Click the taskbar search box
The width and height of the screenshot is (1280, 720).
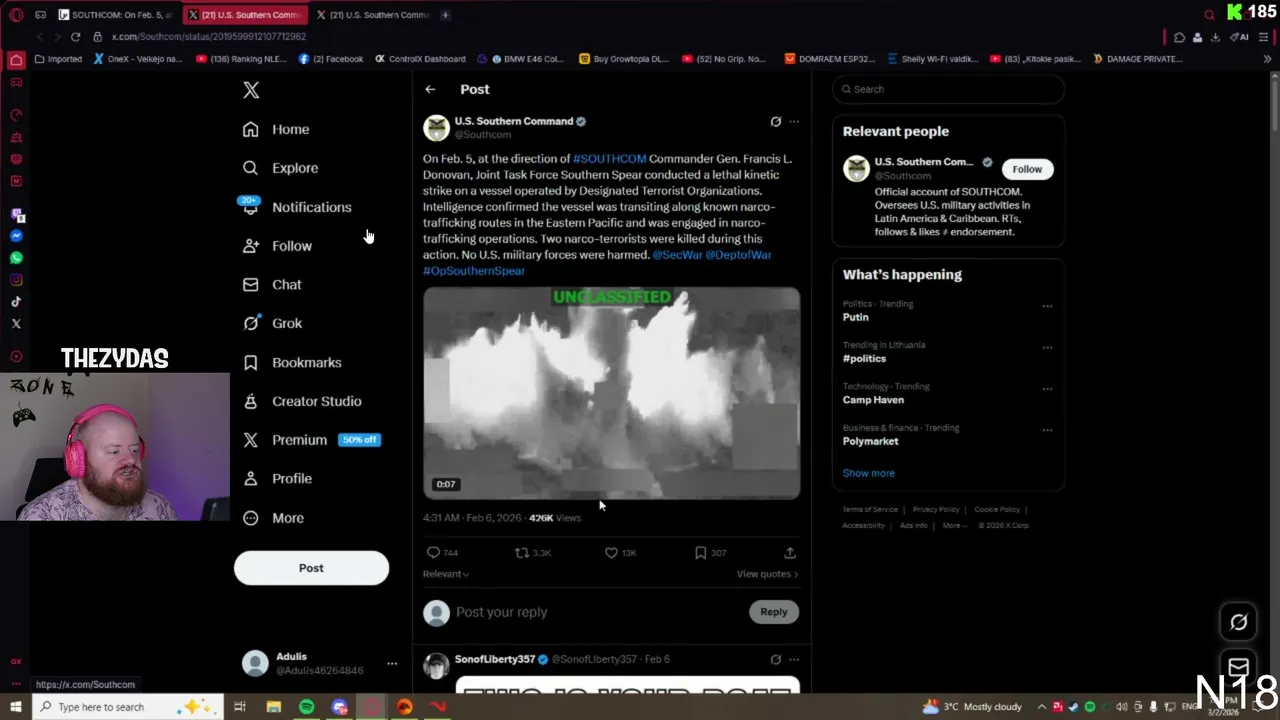(x=128, y=707)
